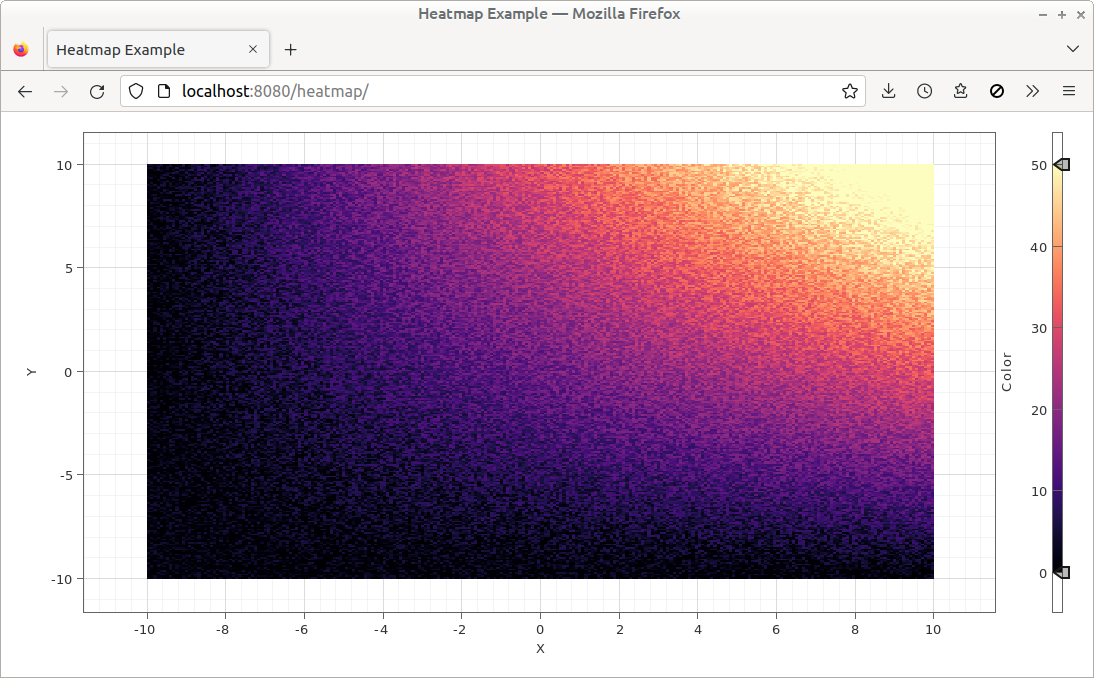Click the forward navigation arrow

61,91
